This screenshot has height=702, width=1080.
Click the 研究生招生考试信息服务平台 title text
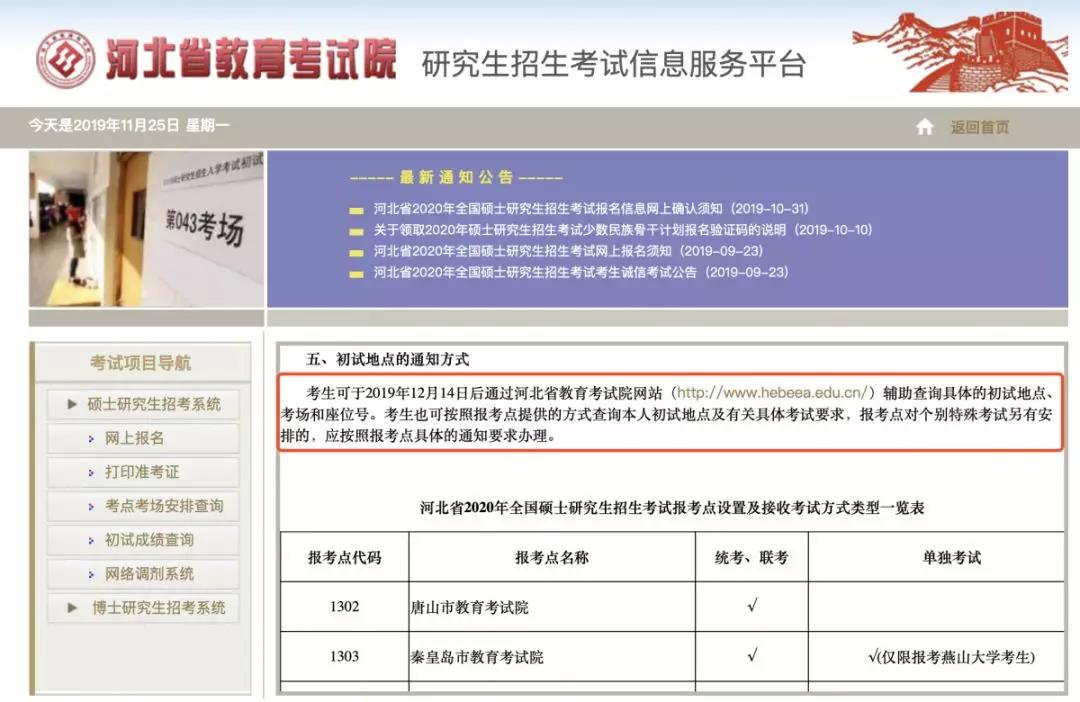pyautogui.click(x=614, y=64)
